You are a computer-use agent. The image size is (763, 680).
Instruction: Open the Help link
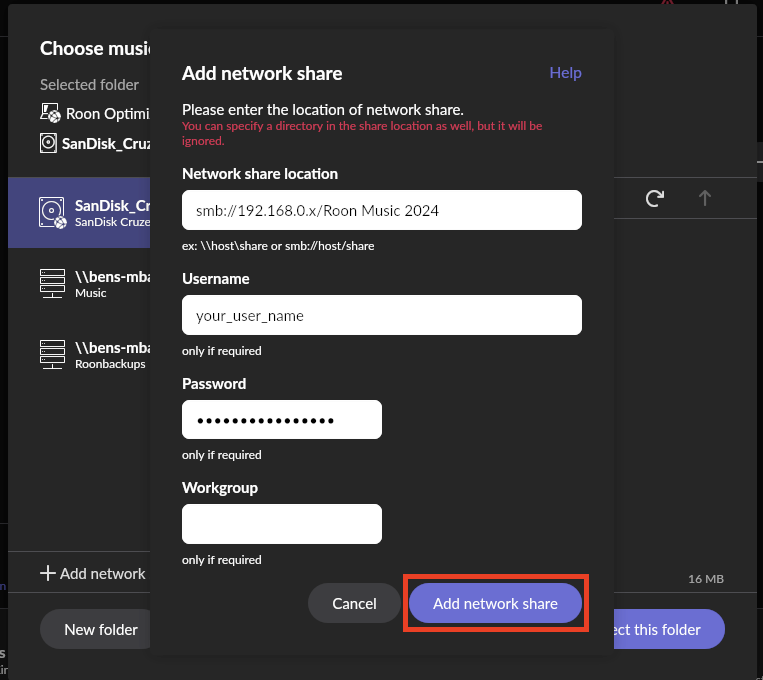click(x=565, y=73)
